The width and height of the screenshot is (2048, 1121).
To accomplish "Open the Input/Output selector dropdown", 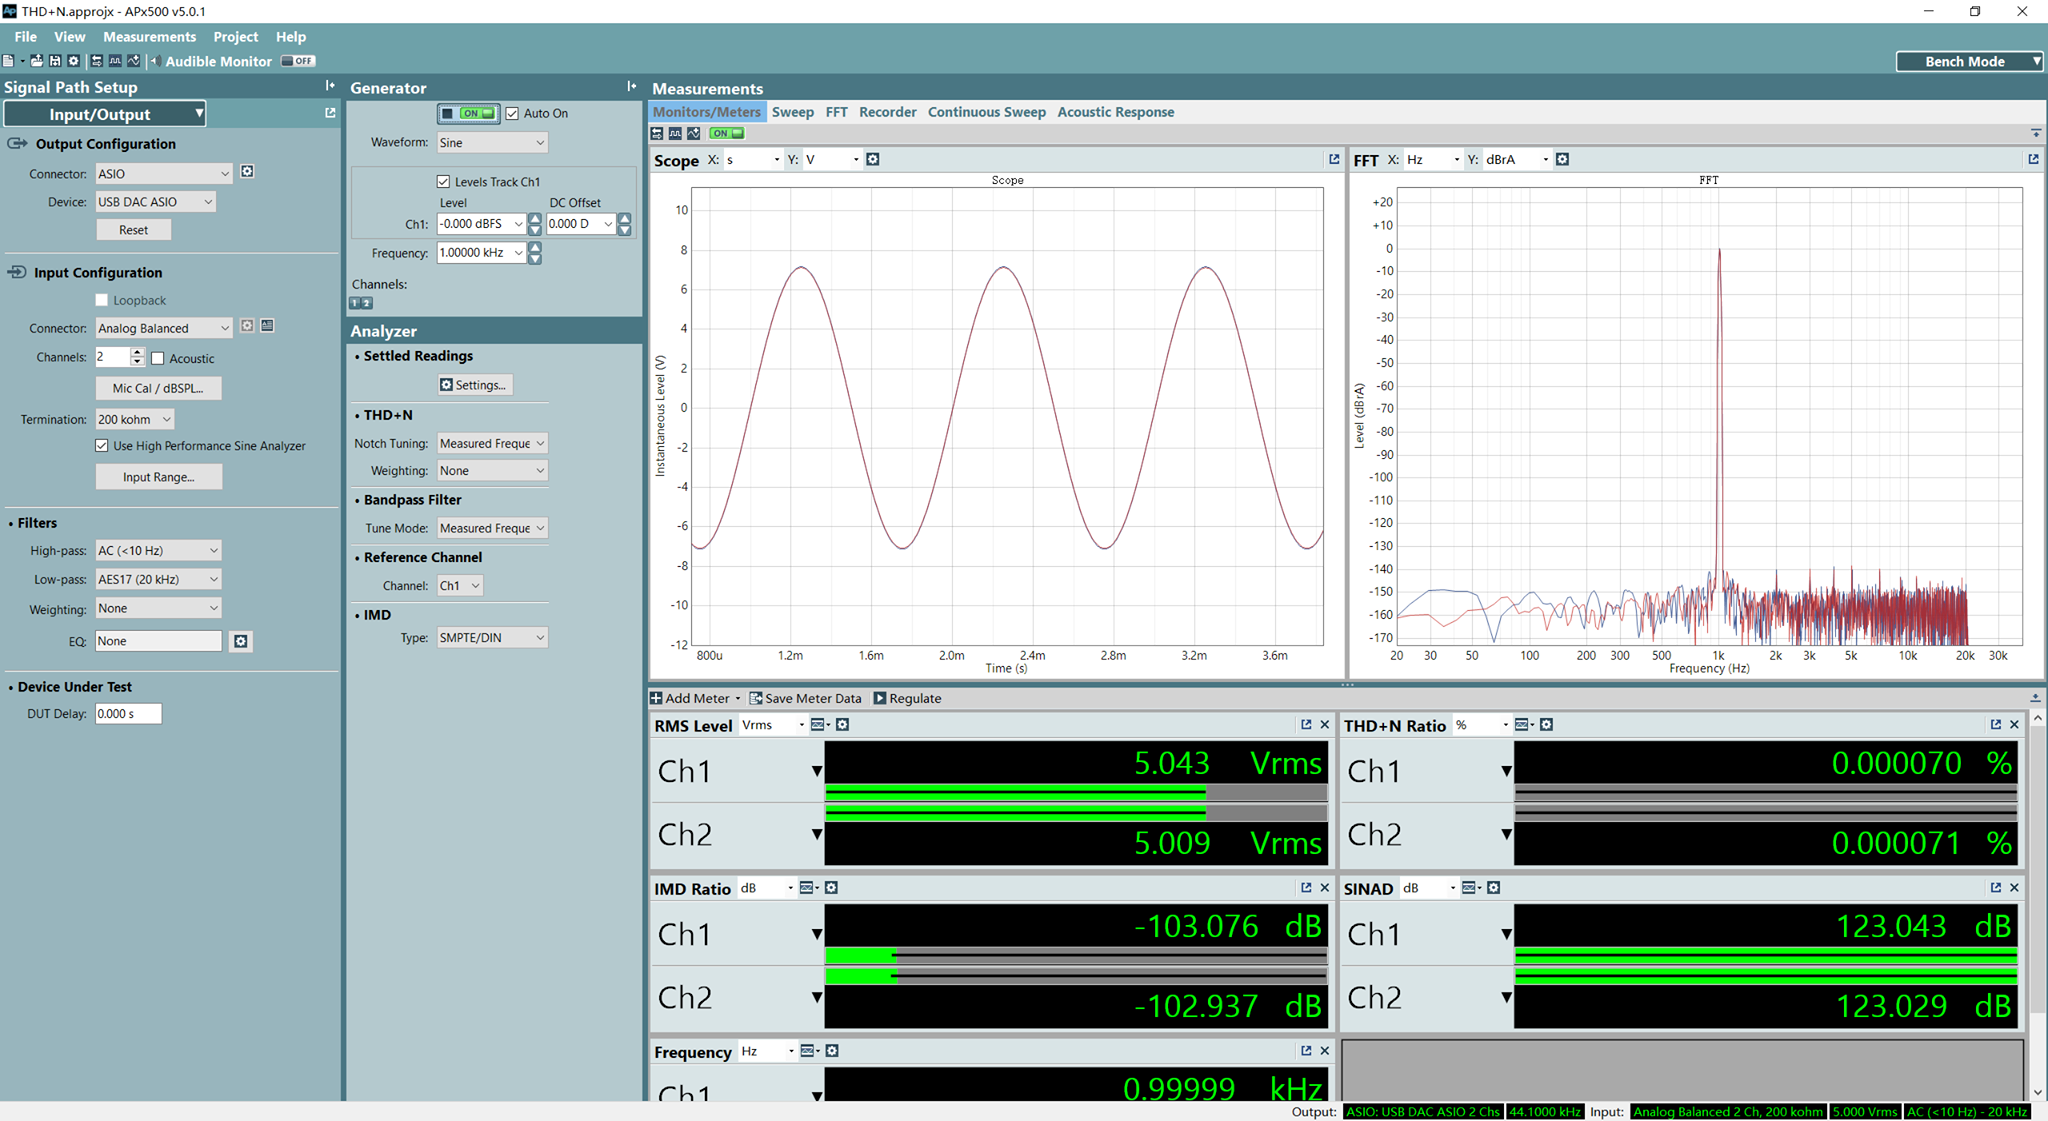I will tap(105, 114).
